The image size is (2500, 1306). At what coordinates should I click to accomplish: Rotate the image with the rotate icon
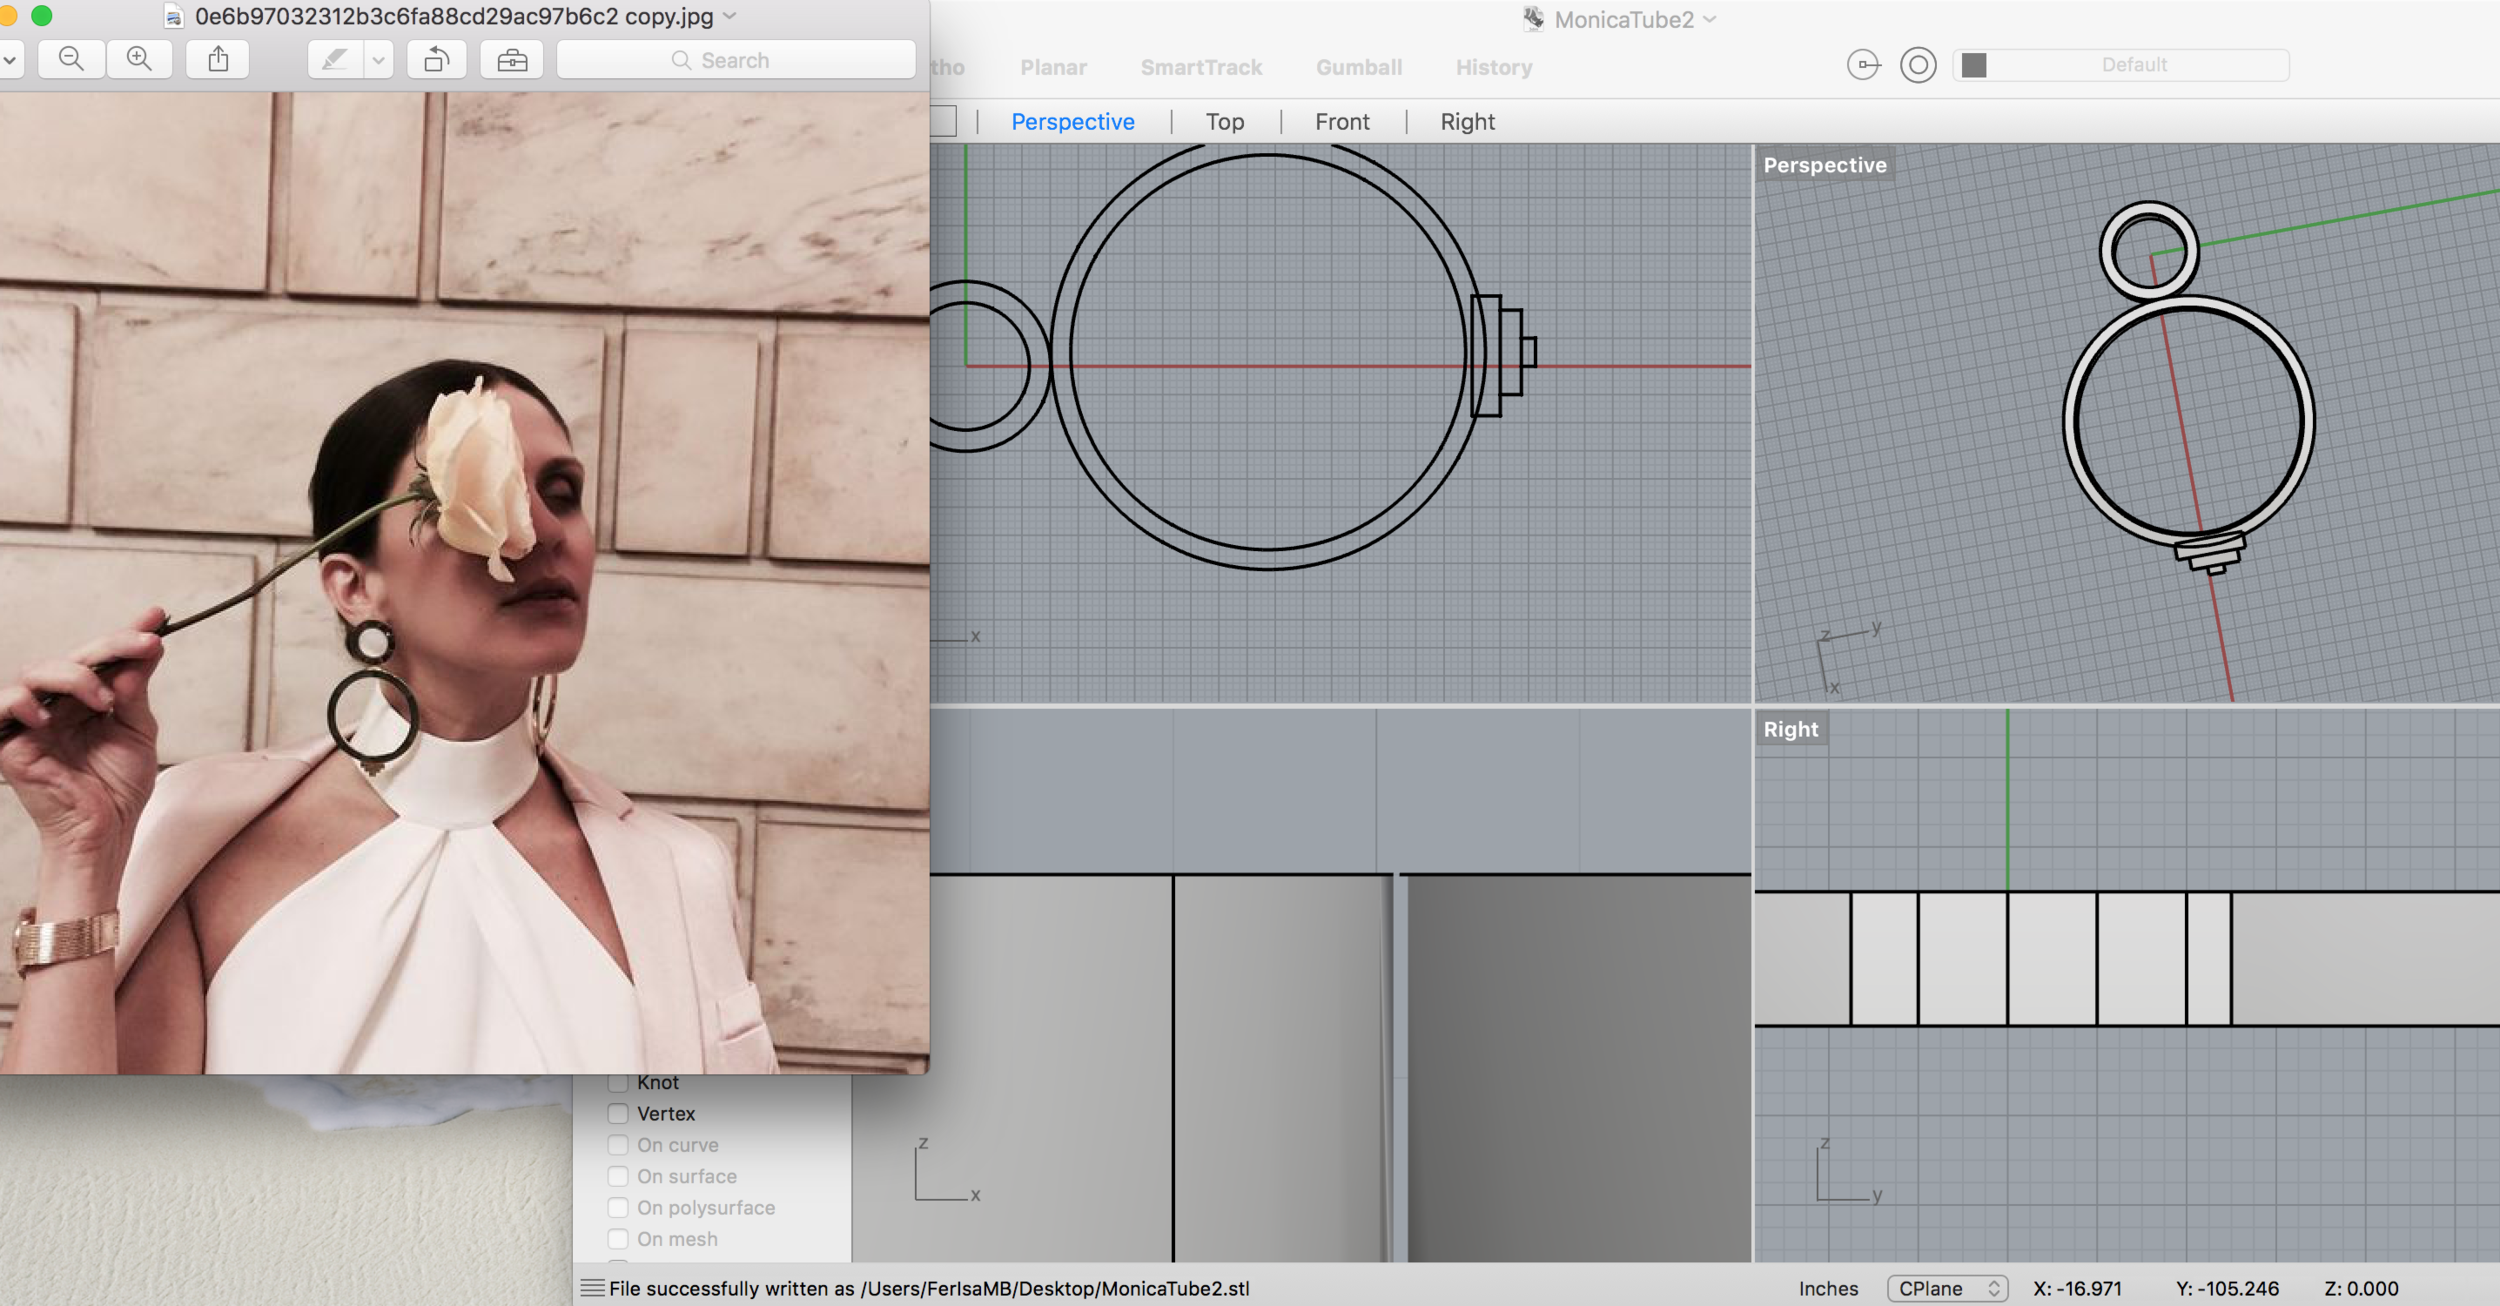point(437,60)
